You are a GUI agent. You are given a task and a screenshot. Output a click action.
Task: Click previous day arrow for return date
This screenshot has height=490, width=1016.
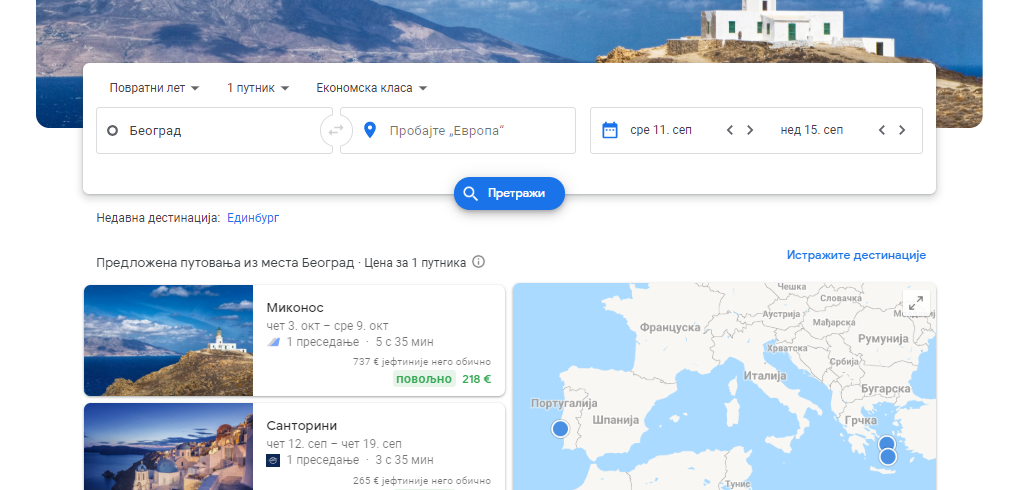(x=882, y=130)
